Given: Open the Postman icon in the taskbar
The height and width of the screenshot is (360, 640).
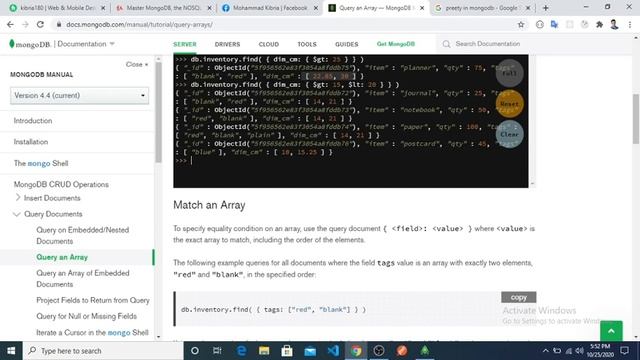Looking at the screenshot, I should tap(402, 351).
